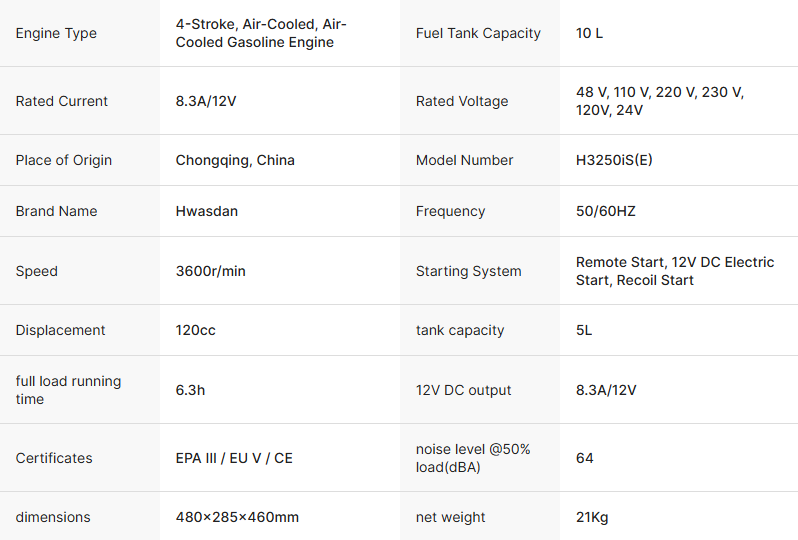Click the 480×285×460mm dimensions value
The width and height of the screenshot is (798, 540).
coord(237,517)
